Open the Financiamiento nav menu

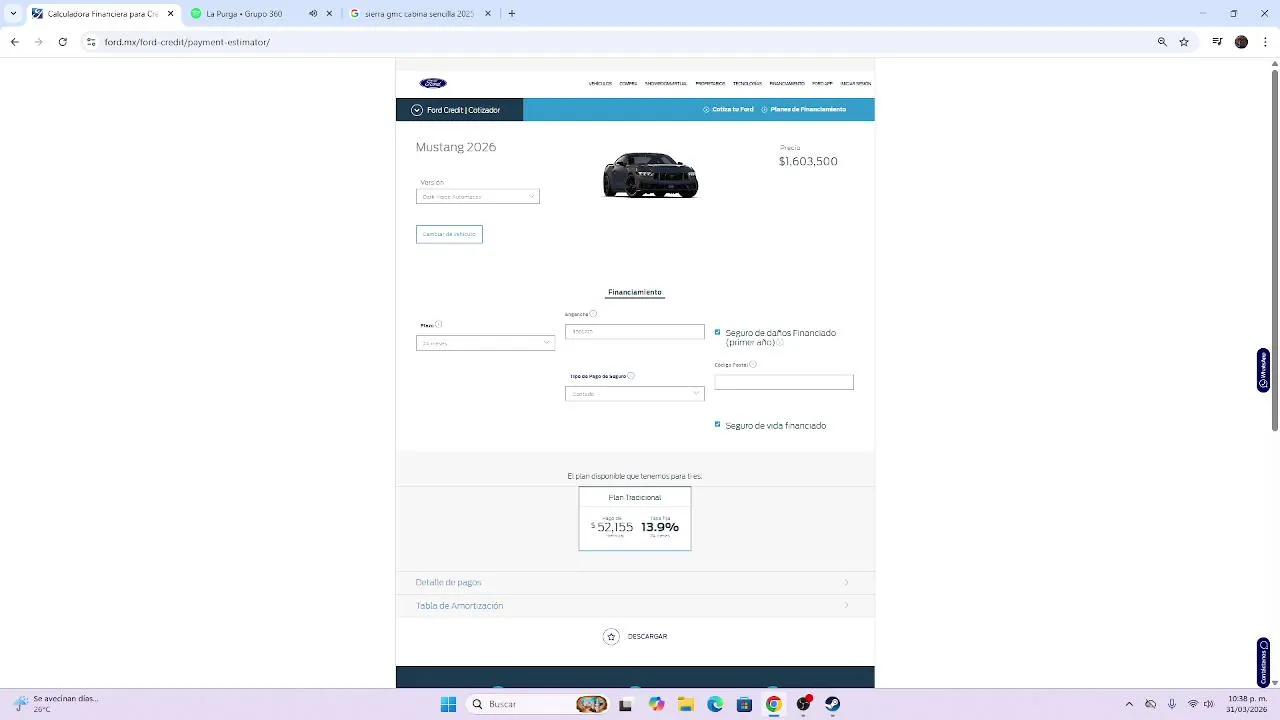(787, 84)
